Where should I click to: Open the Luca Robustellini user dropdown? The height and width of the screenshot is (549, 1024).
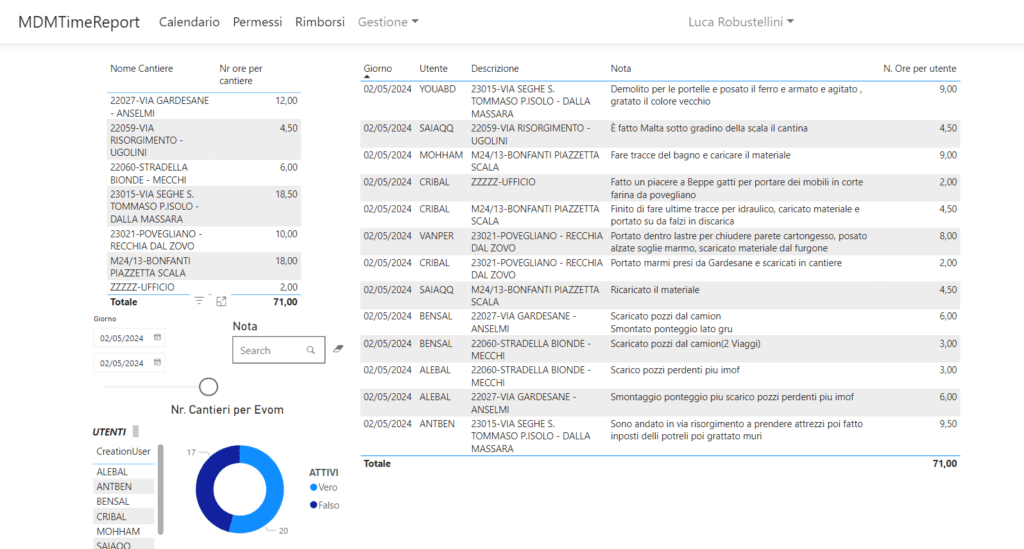(741, 22)
